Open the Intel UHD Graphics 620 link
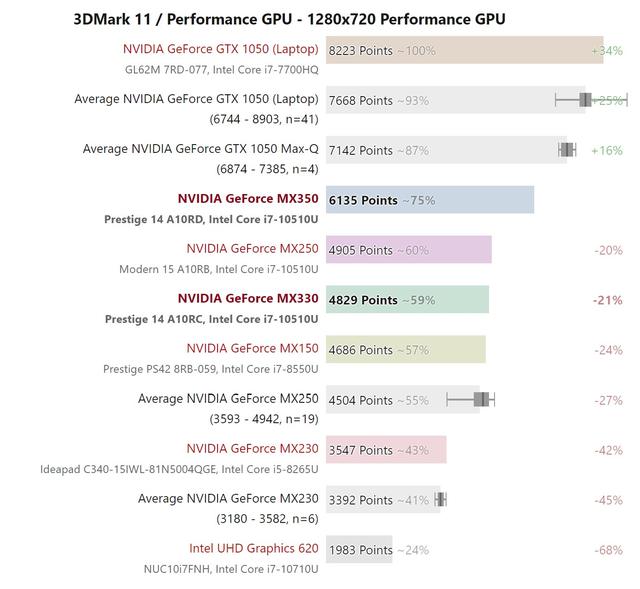 click(x=253, y=548)
